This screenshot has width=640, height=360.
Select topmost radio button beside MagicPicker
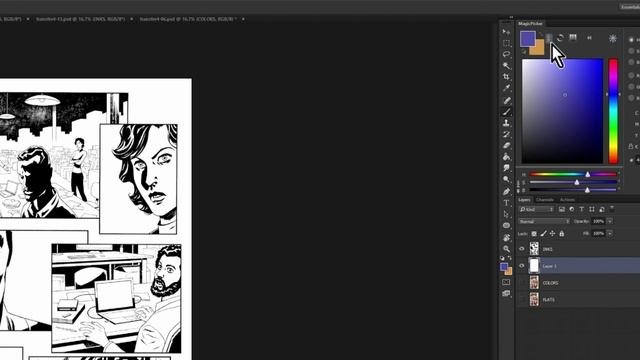(631, 40)
